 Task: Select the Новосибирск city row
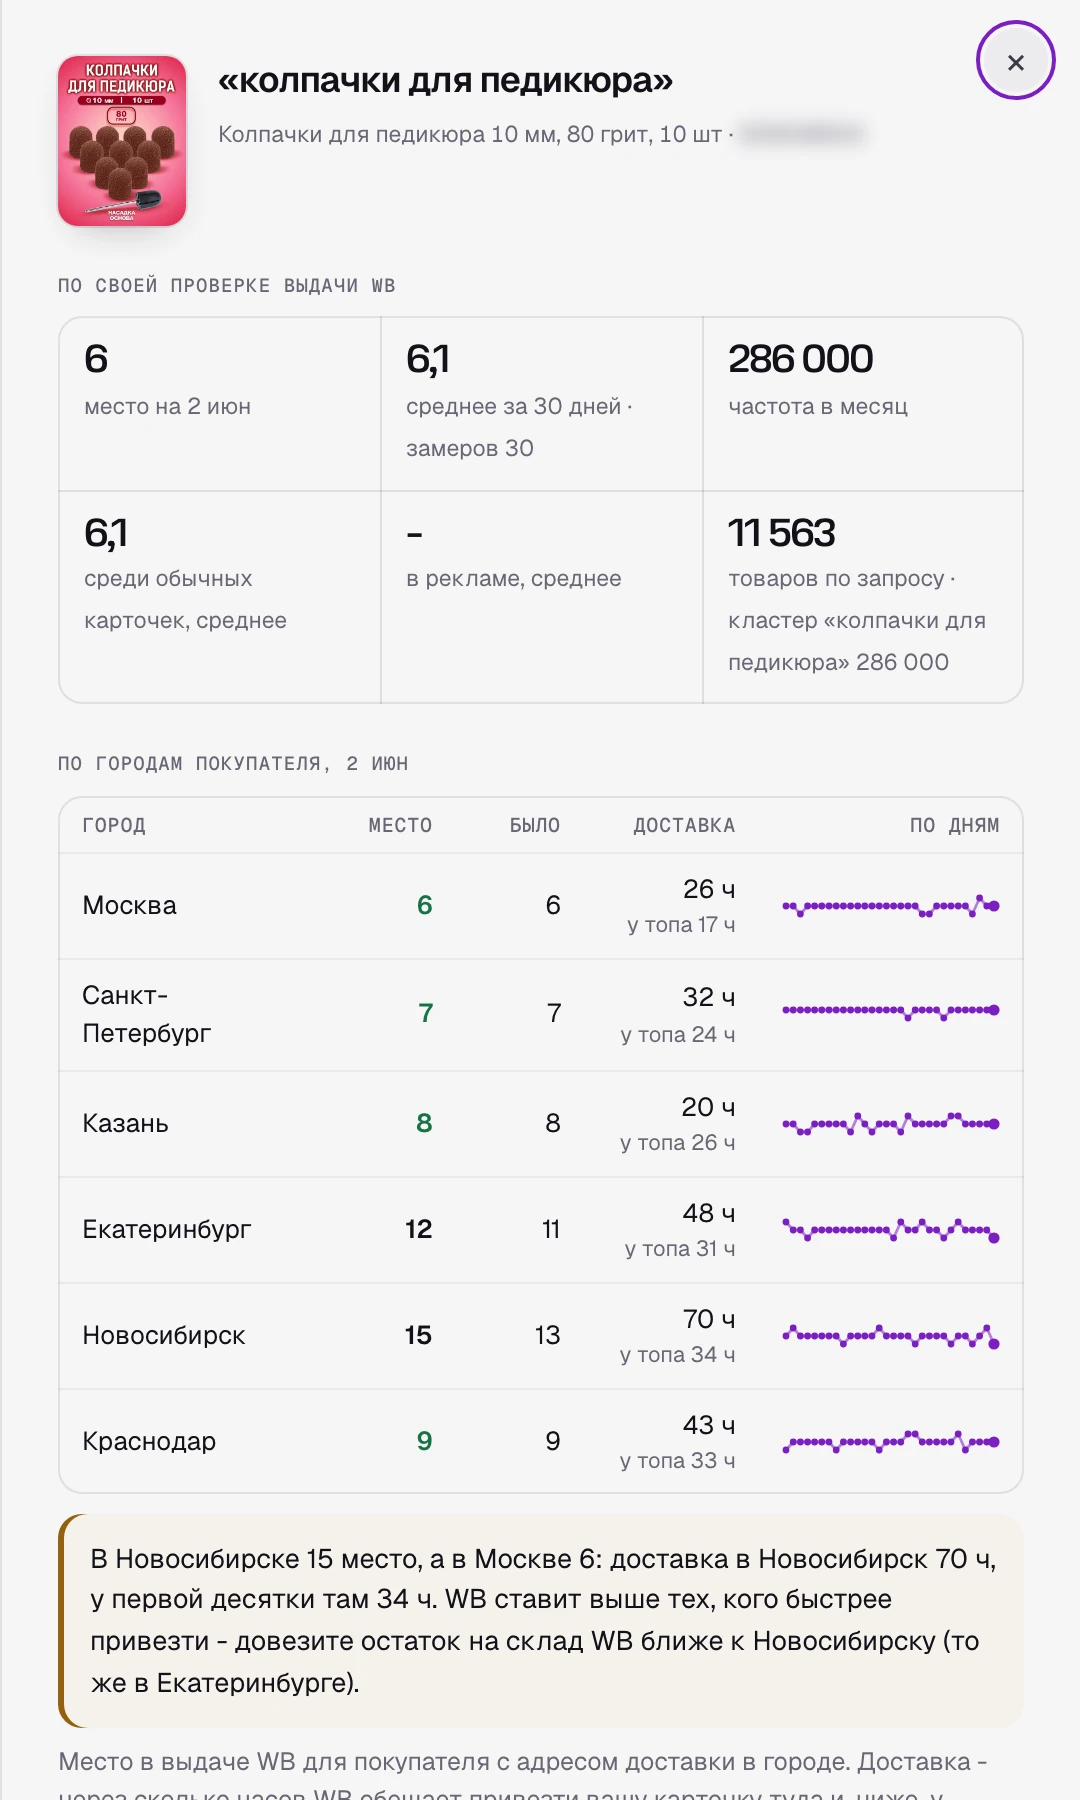[541, 1336]
